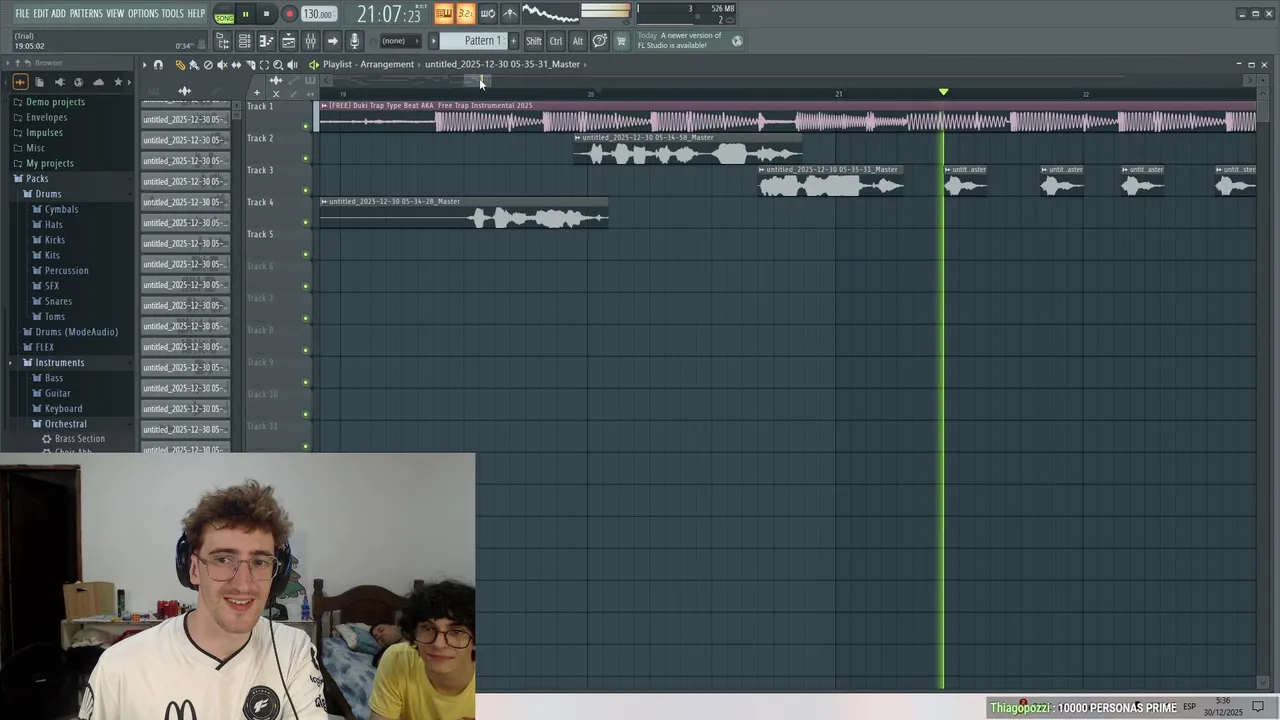Image resolution: width=1280 pixels, height=720 pixels.
Task: Show audio files tab in browser
Action: pos(20,82)
